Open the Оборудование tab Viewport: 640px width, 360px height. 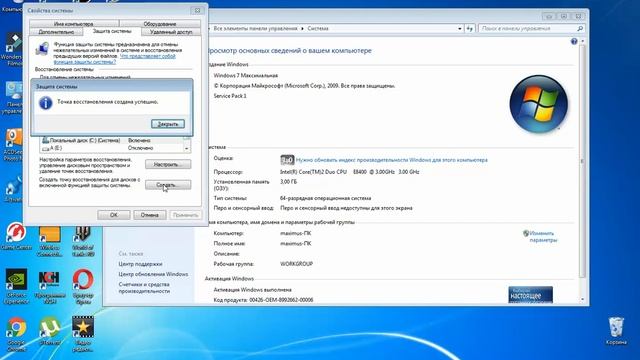click(x=160, y=24)
